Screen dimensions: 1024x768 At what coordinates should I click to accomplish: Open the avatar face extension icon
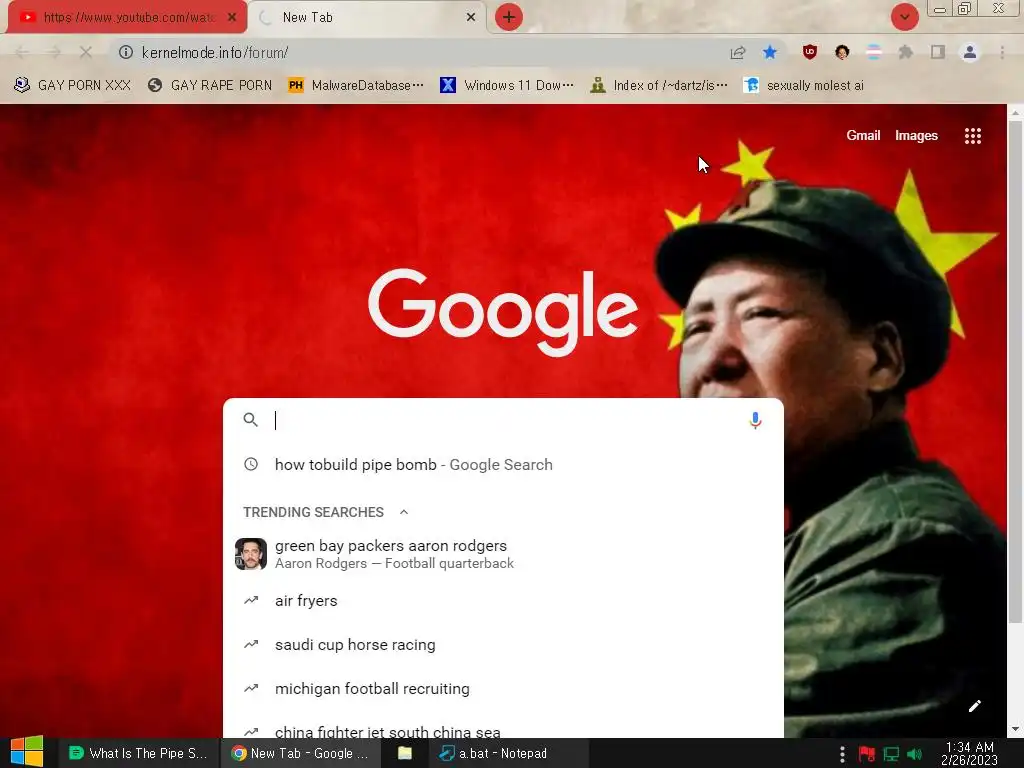coord(842,52)
